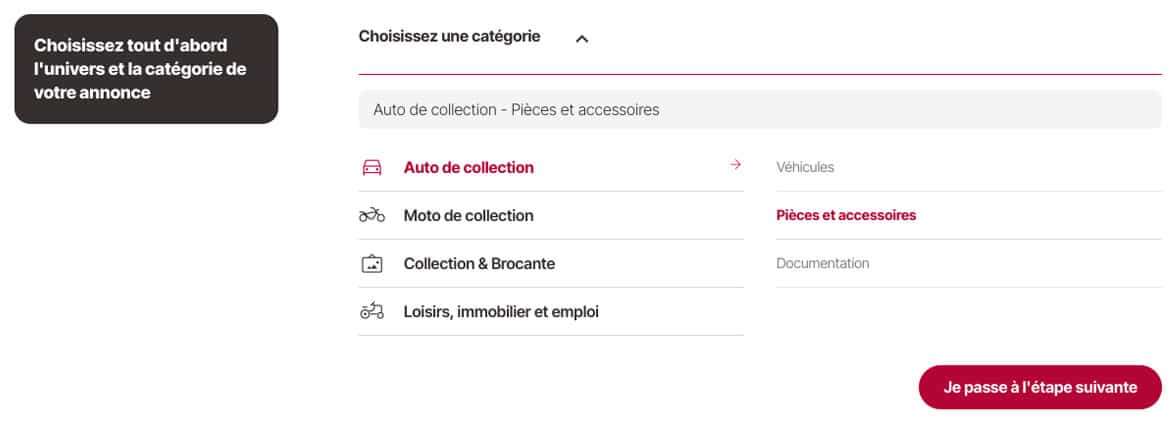Click the 'Choisissez une catégorie' heading
This screenshot has width=1170, height=430.
pyautogui.click(x=449, y=36)
